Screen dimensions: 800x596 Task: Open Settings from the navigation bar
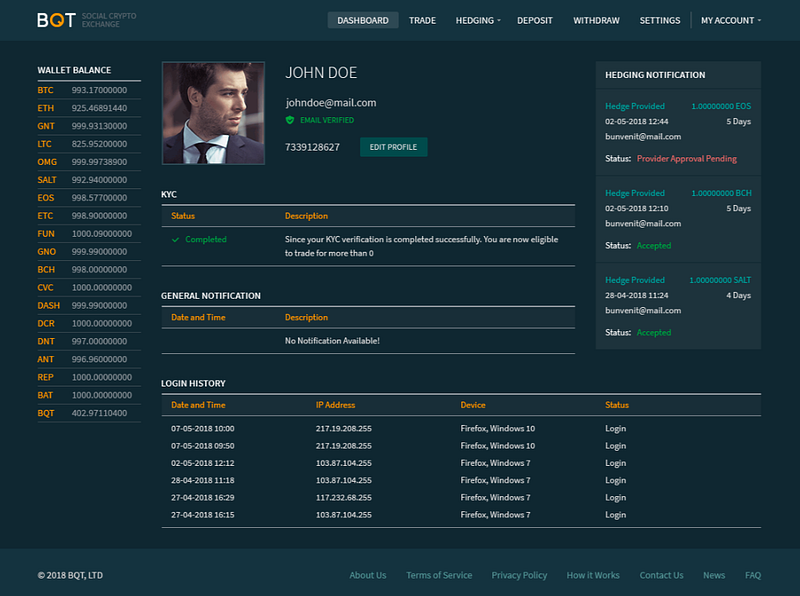click(660, 20)
